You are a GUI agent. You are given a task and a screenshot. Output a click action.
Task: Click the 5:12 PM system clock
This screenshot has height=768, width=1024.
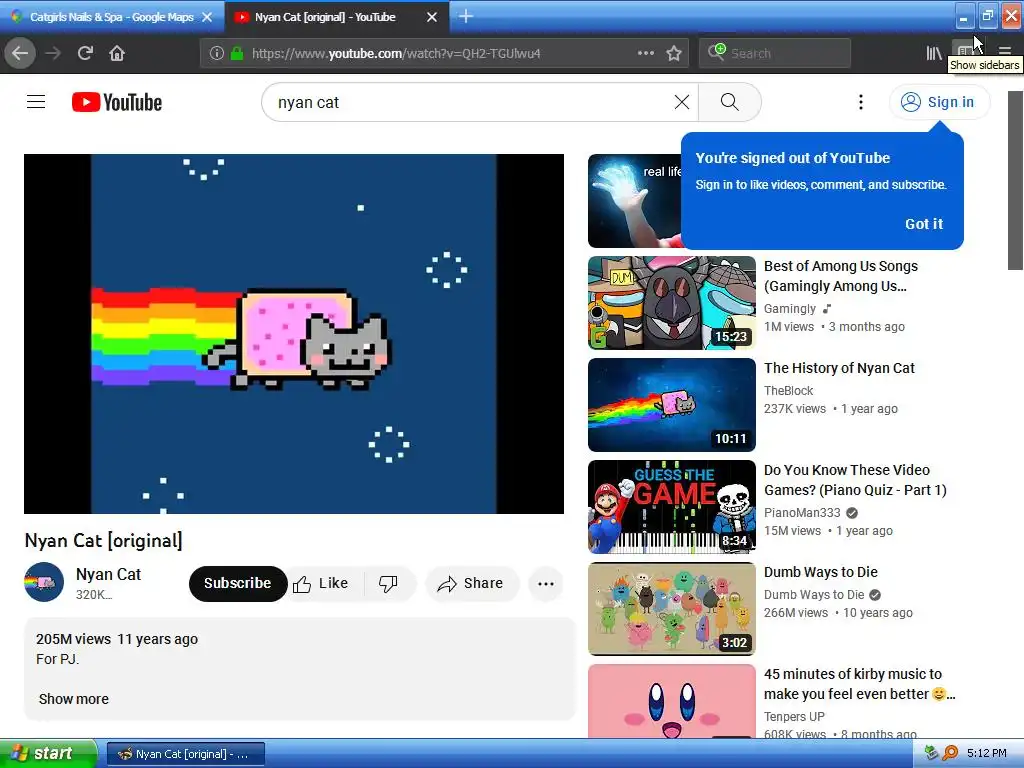986,753
